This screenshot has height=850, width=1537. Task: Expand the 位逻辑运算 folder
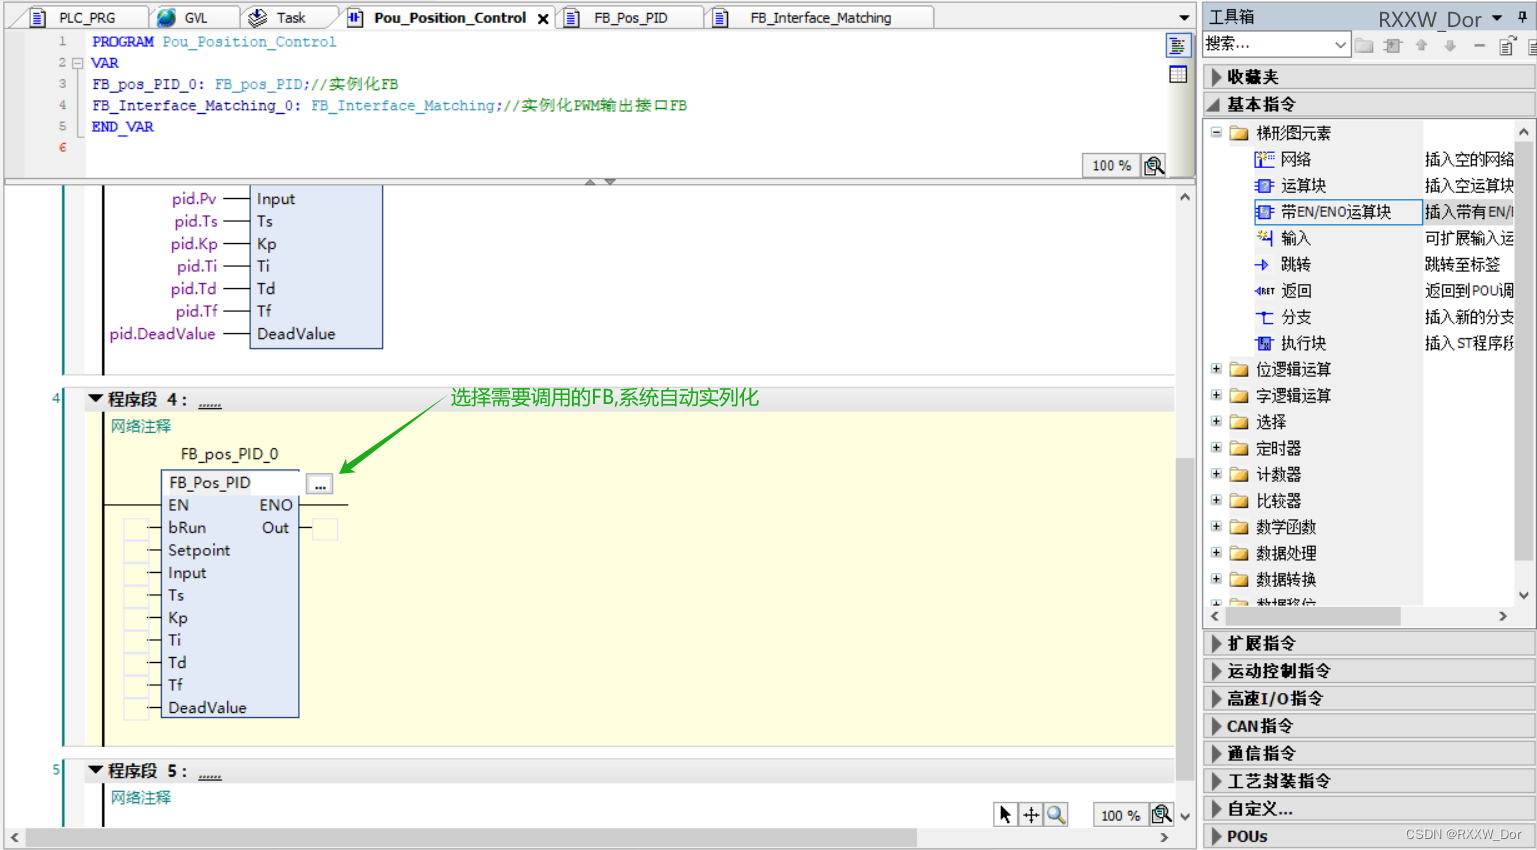pos(1214,369)
